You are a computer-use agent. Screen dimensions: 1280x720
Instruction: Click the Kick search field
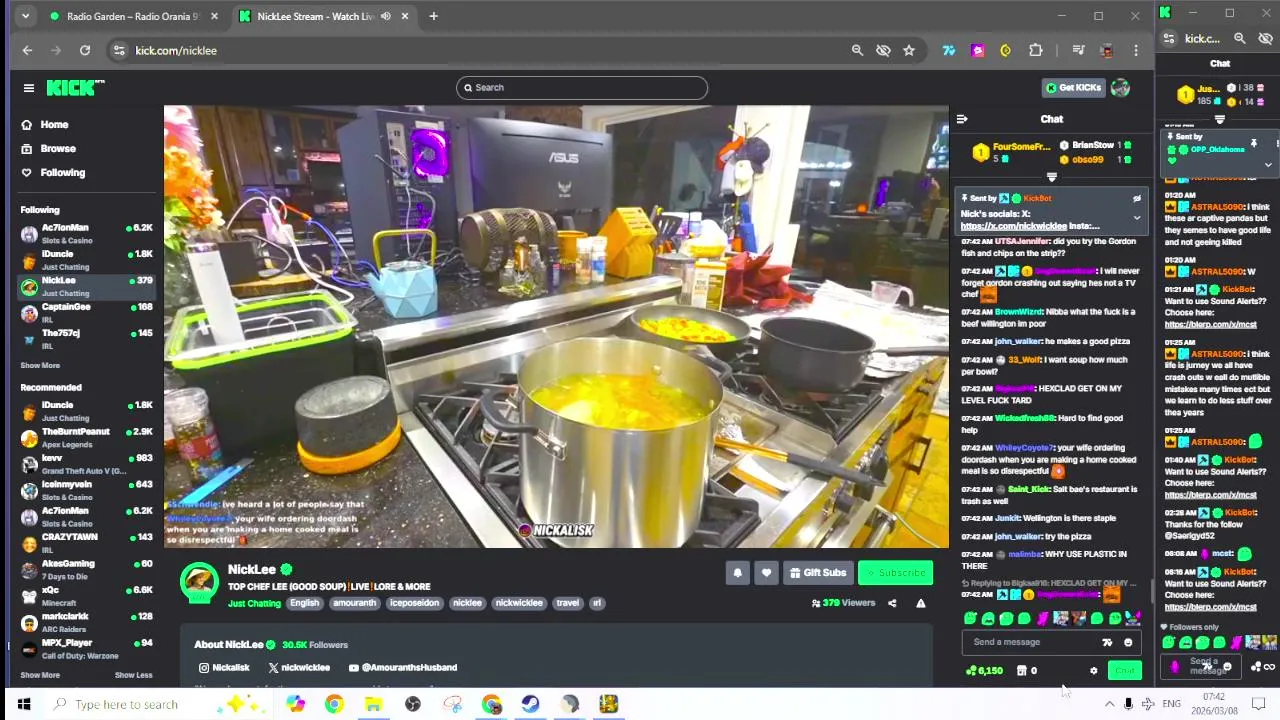[x=582, y=88]
